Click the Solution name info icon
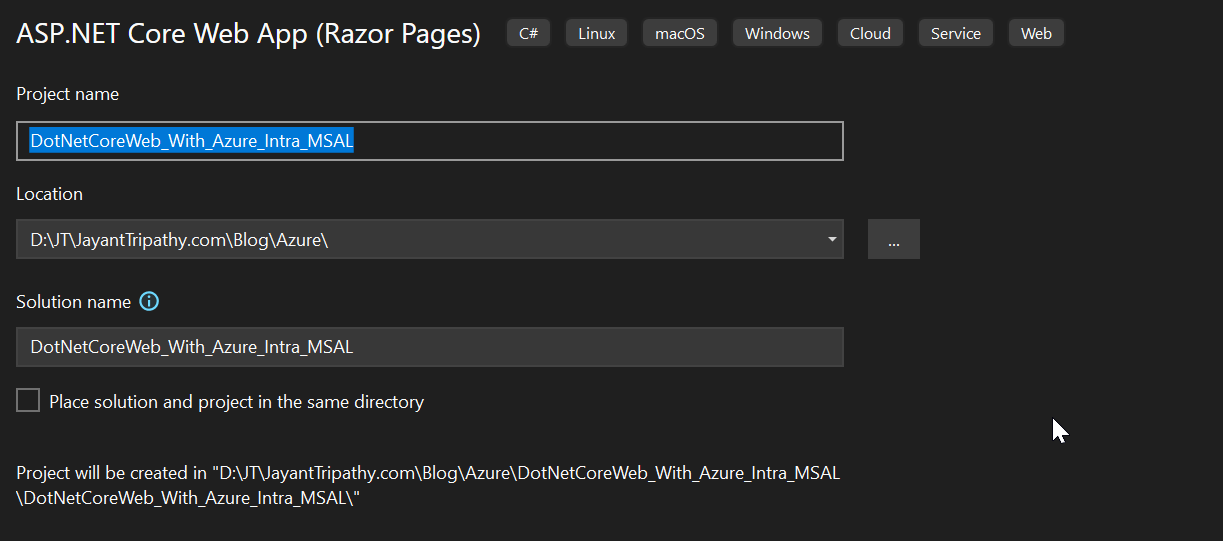 click(149, 301)
